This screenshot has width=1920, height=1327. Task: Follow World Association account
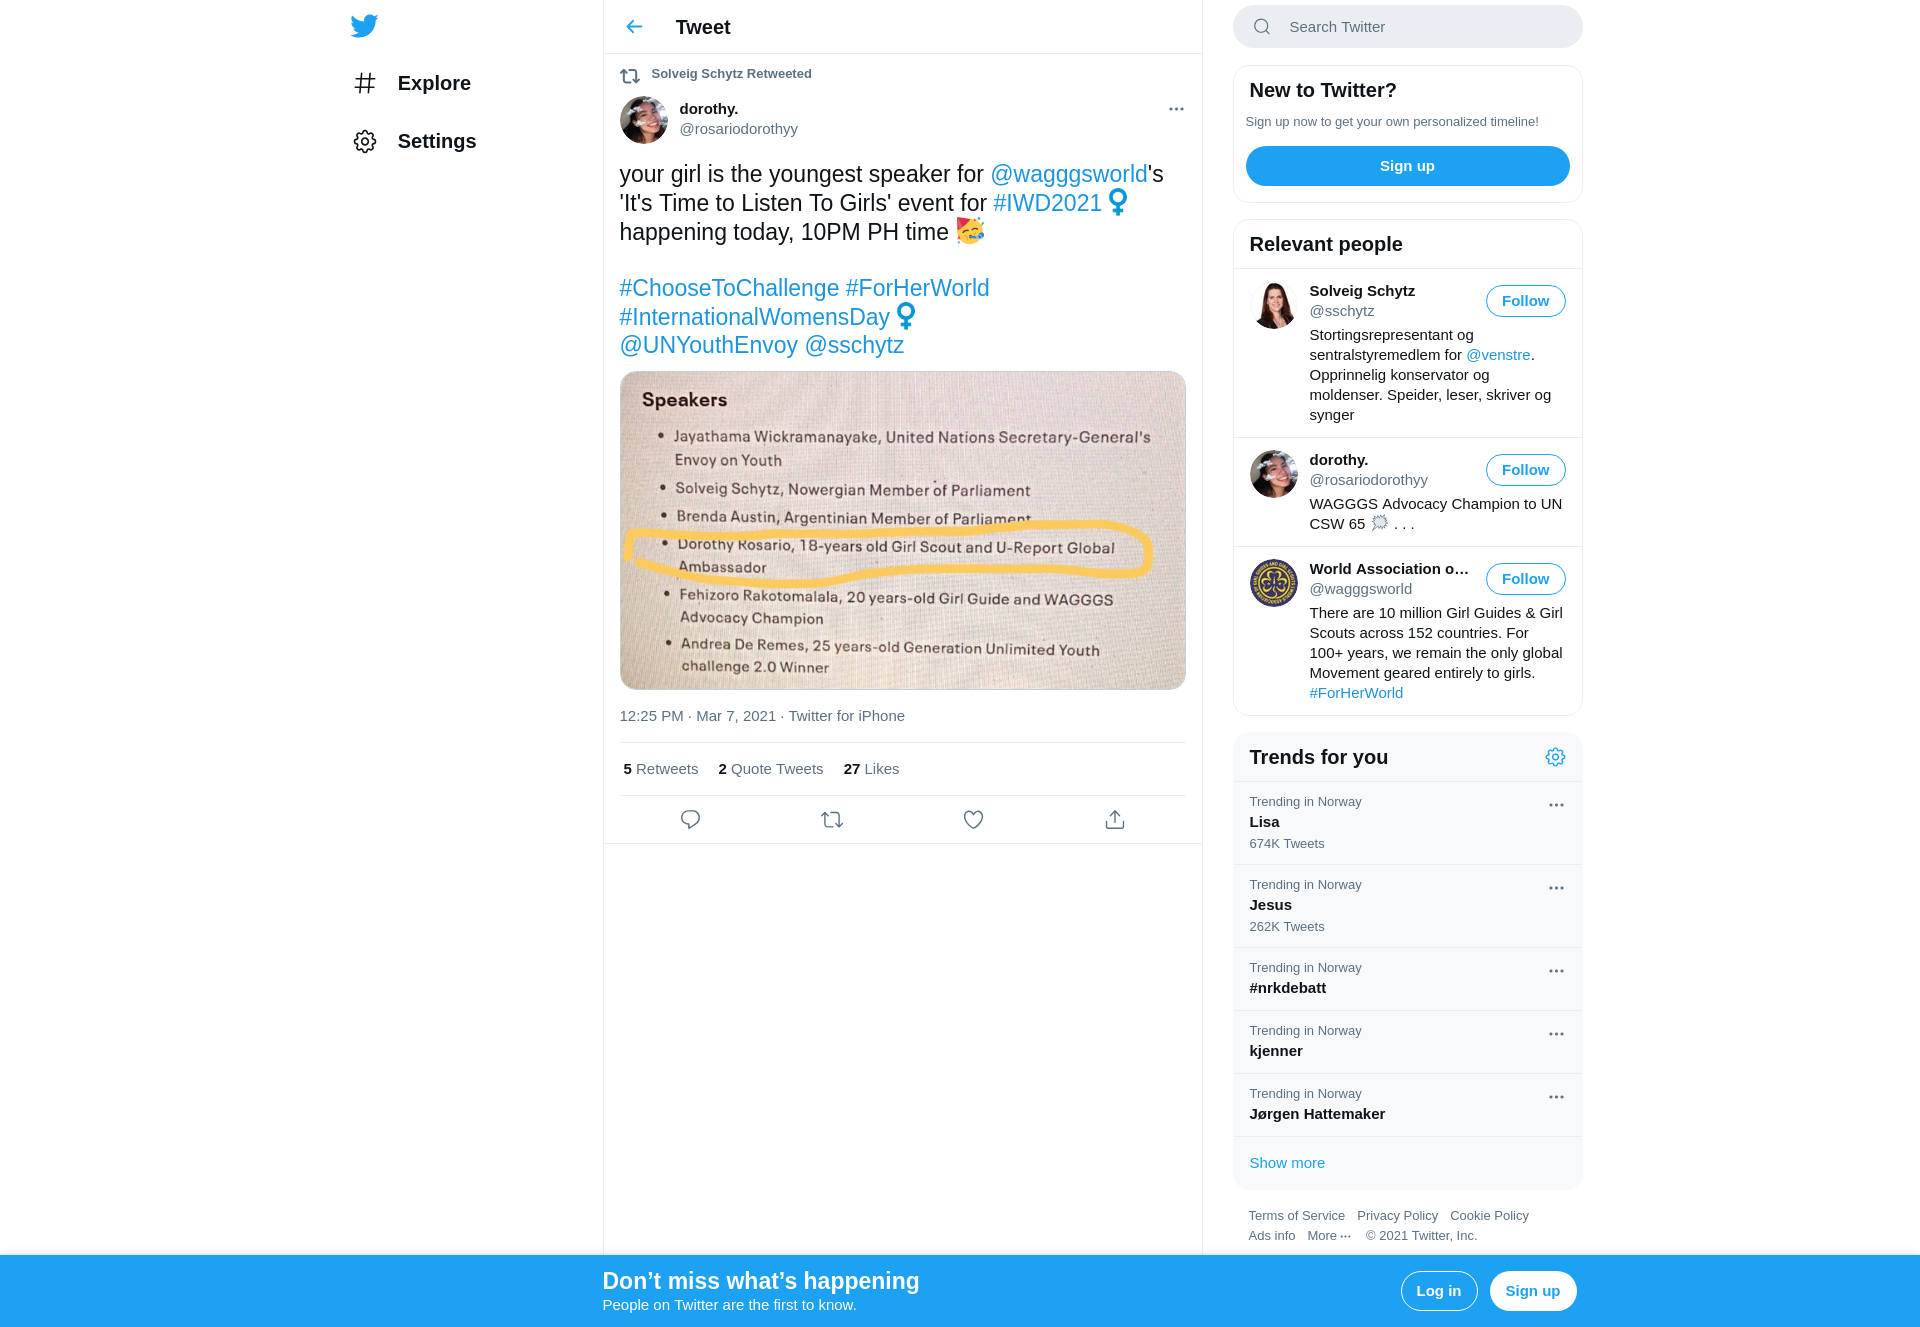pos(1525,579)
